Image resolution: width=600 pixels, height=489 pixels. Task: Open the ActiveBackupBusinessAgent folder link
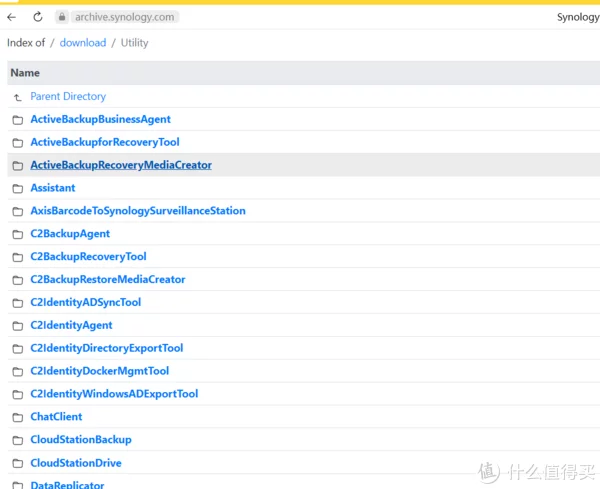[x=101, y=119]
